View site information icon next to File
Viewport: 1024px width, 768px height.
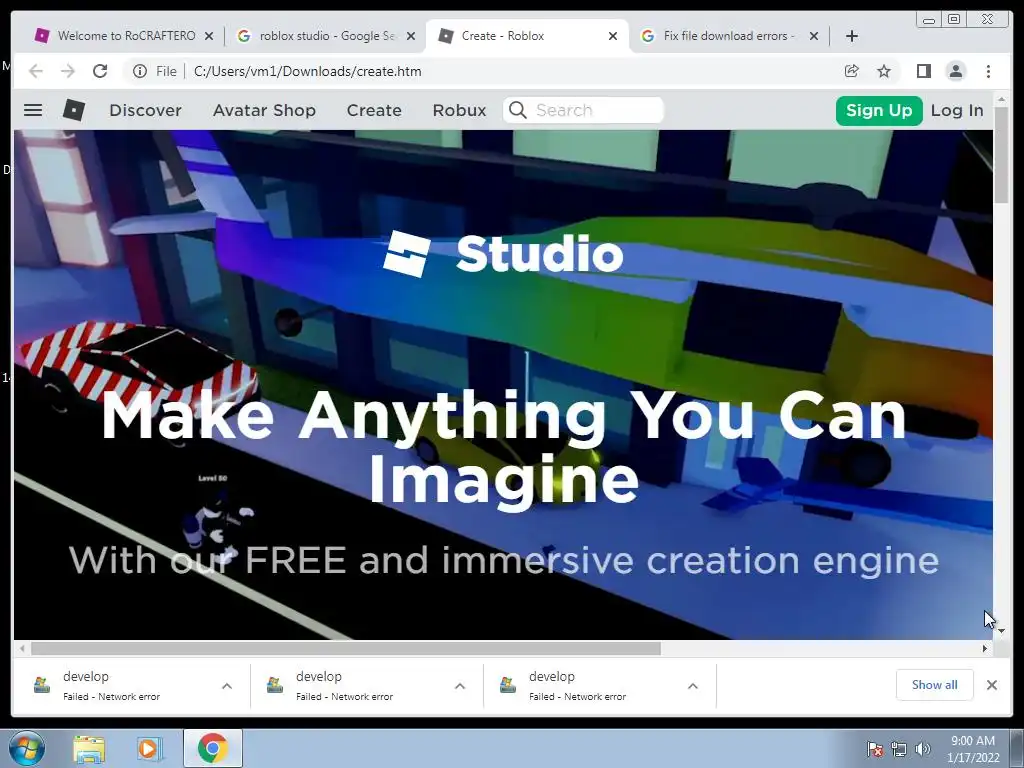(140, 71)
